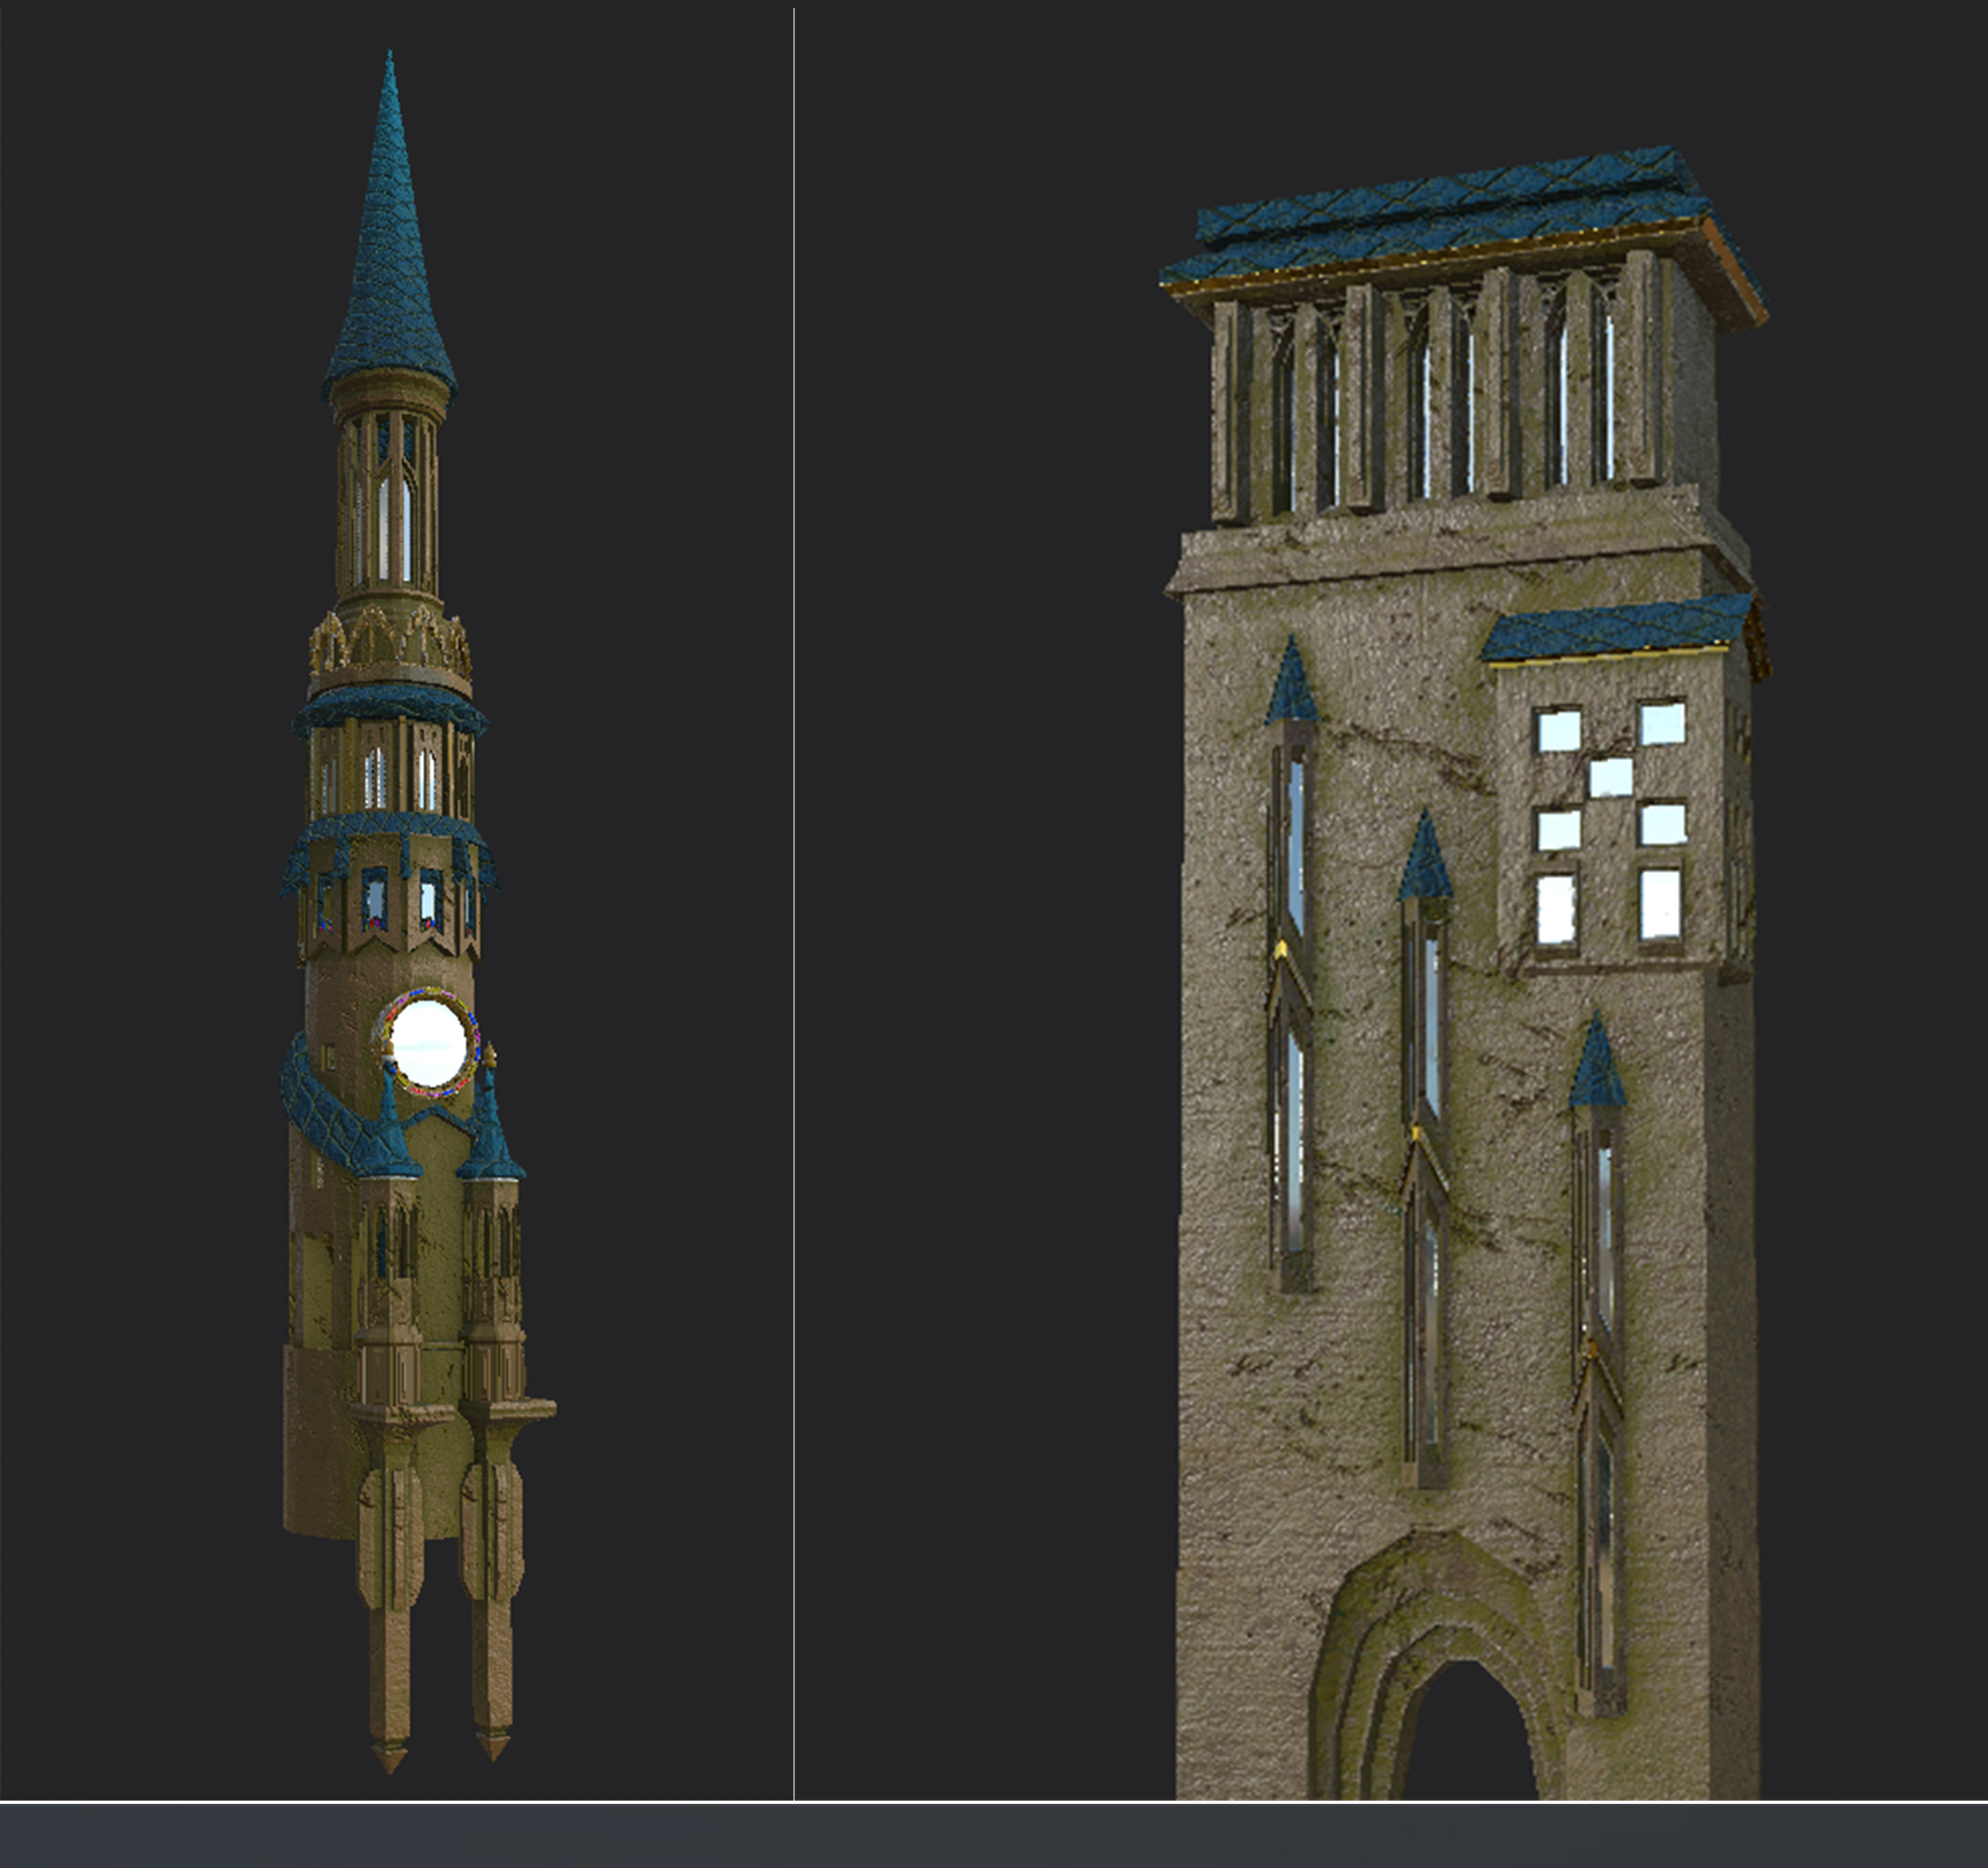
Task: Click the top-left square window in window block
Action: coord(1558,730)
